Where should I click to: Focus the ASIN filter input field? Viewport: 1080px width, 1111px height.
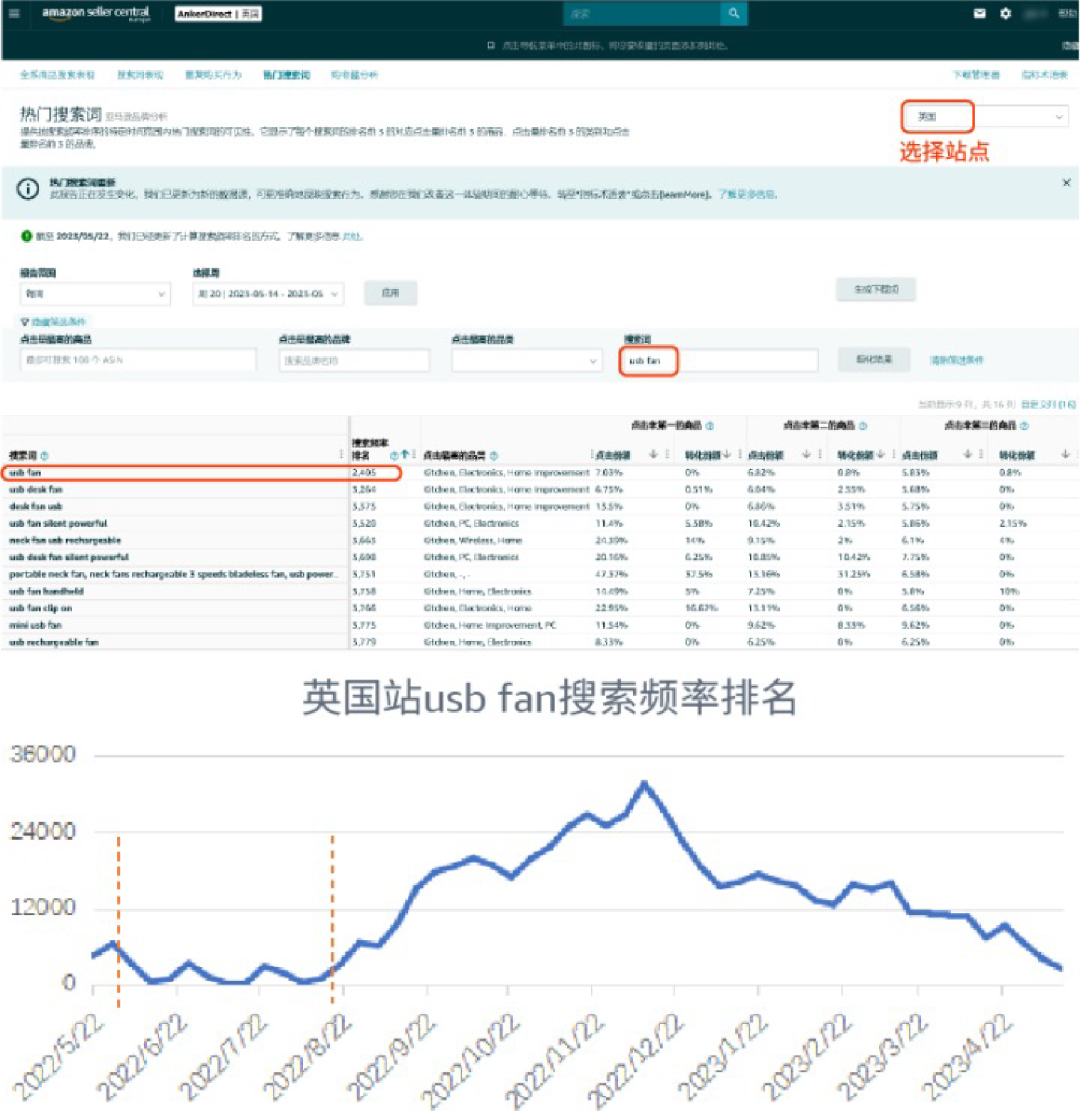point(137,361)
